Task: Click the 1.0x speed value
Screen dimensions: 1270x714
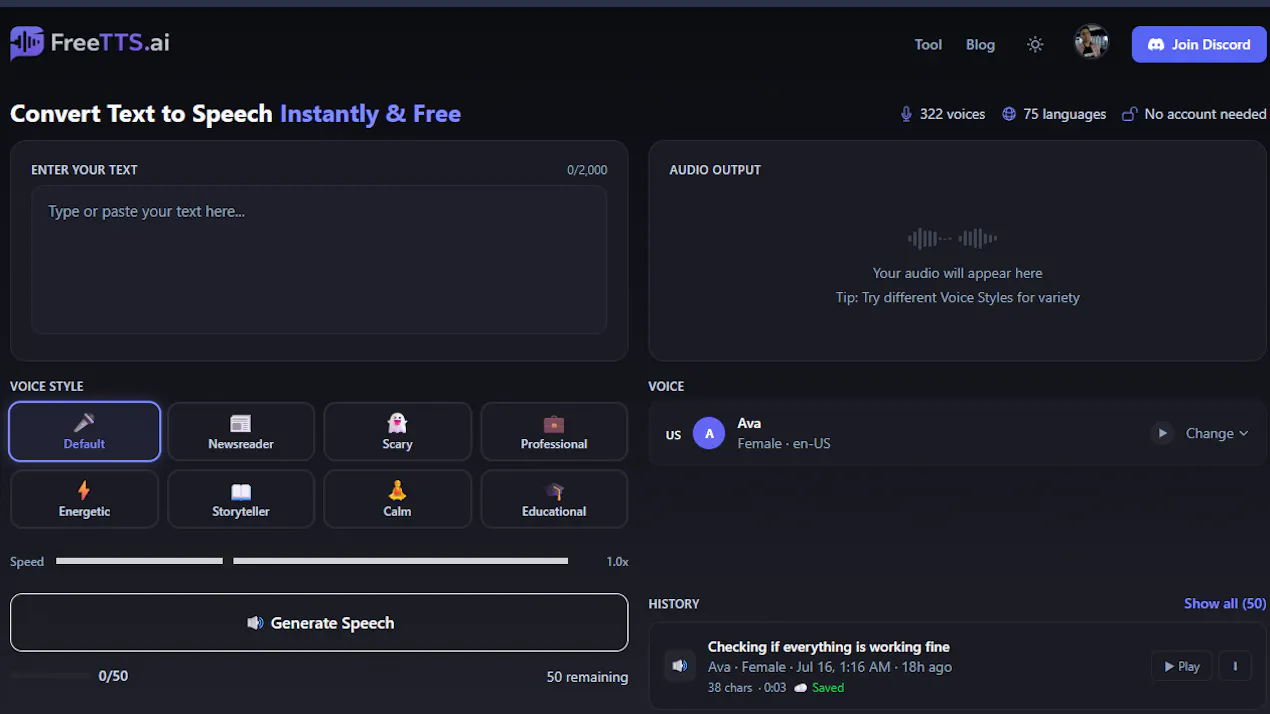Action: coord(617,562)
